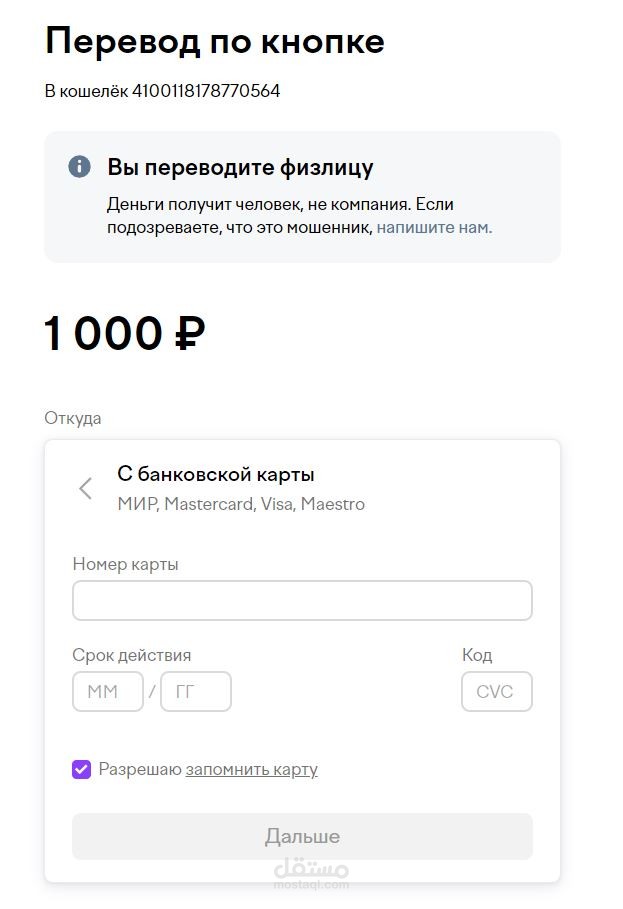Click the "Номер карты" field label
The image size is (623, 909).
pyautogui.click(x=126, y=564)
